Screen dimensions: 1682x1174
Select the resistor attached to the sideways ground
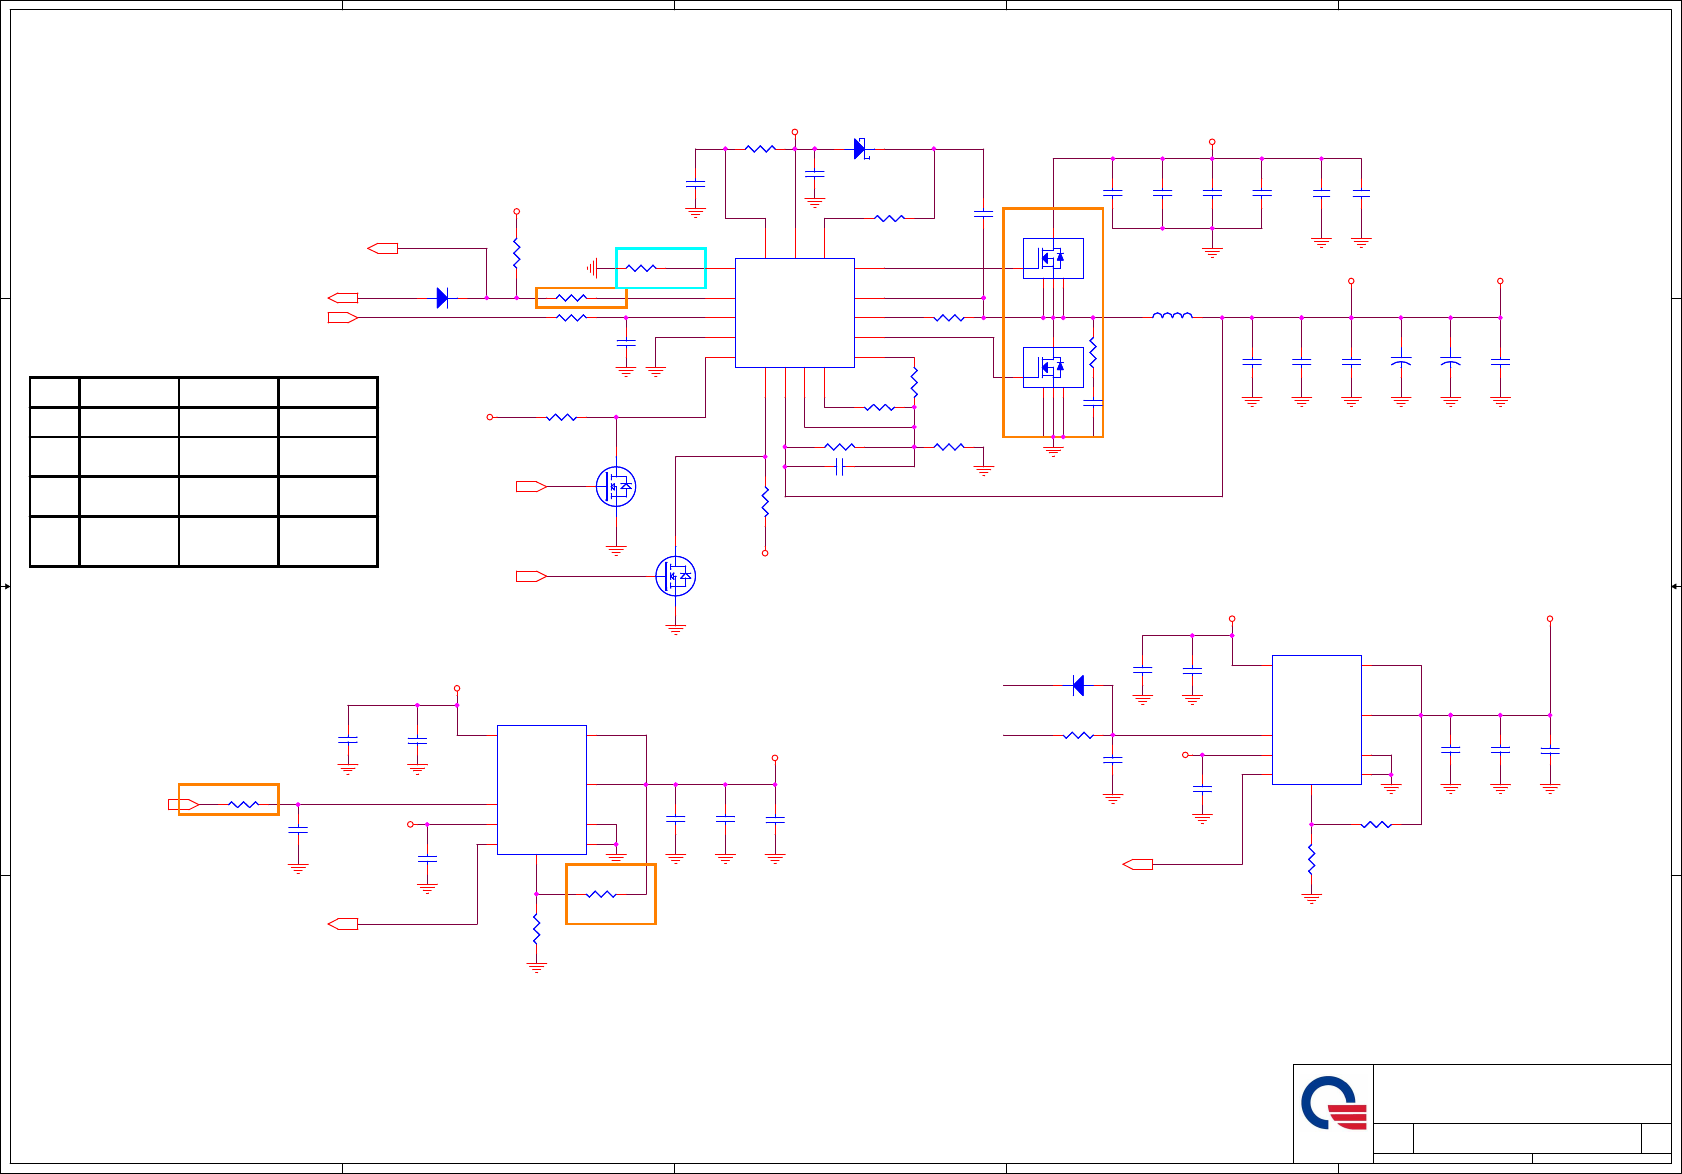641,268
